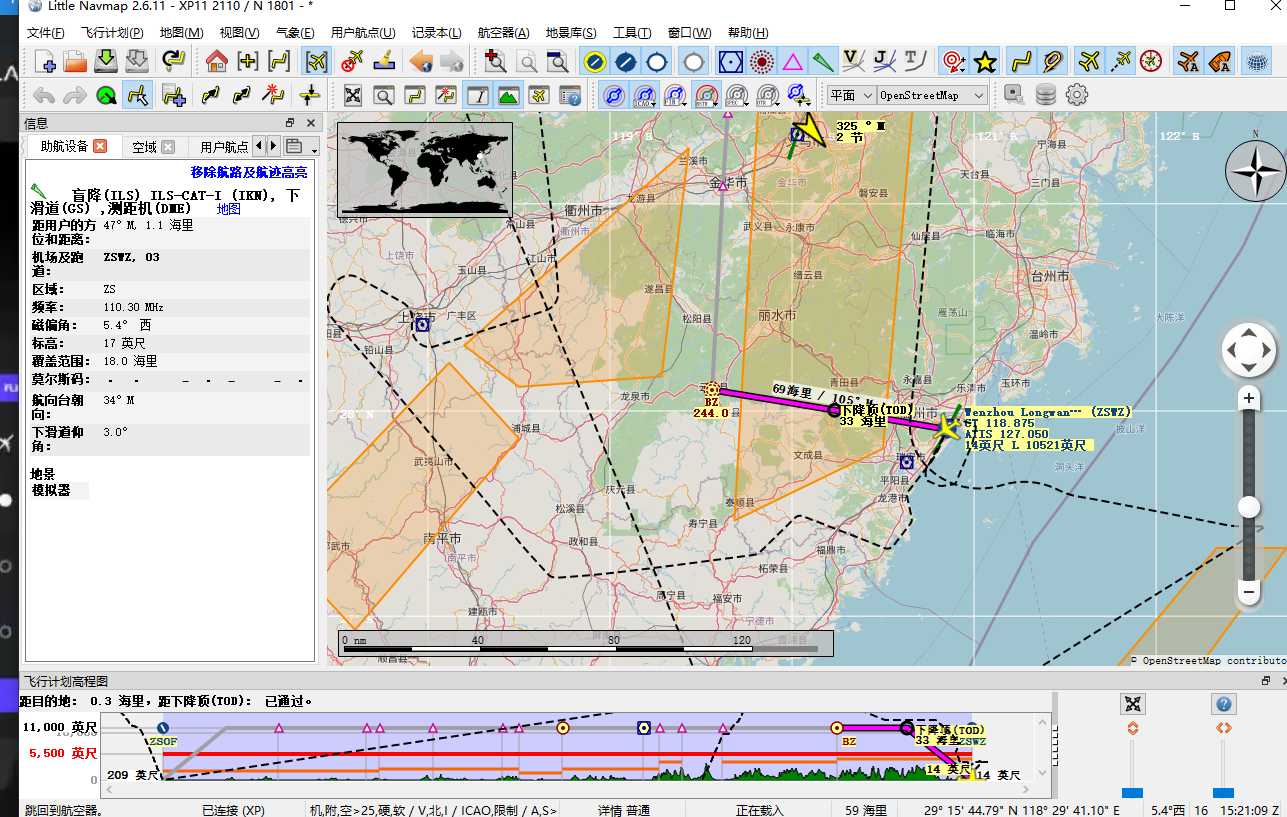Open map projection 平面 dropdown

coord(850,96)
